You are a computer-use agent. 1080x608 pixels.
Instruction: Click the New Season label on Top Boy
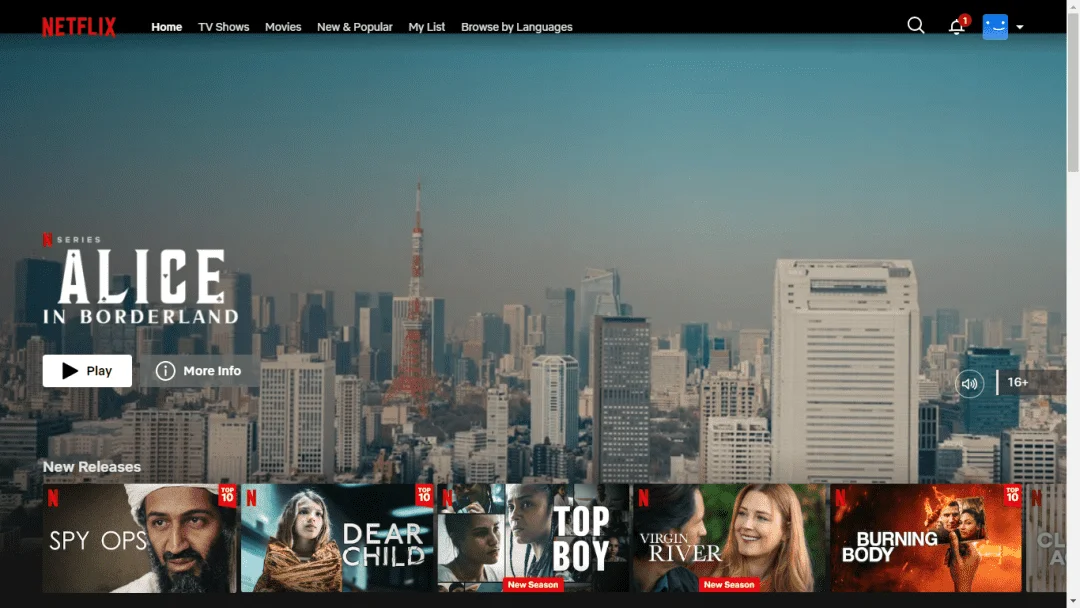pyautogui.click(x=533, y=585)
